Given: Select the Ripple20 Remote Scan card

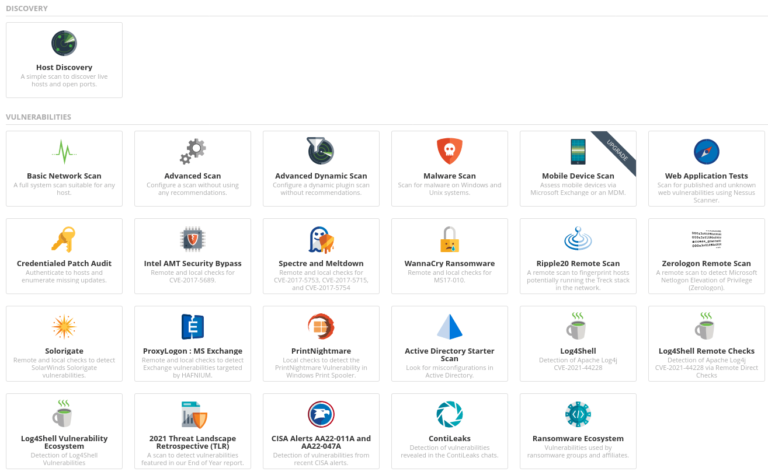Looking at the screenshot, I should 578,256.
